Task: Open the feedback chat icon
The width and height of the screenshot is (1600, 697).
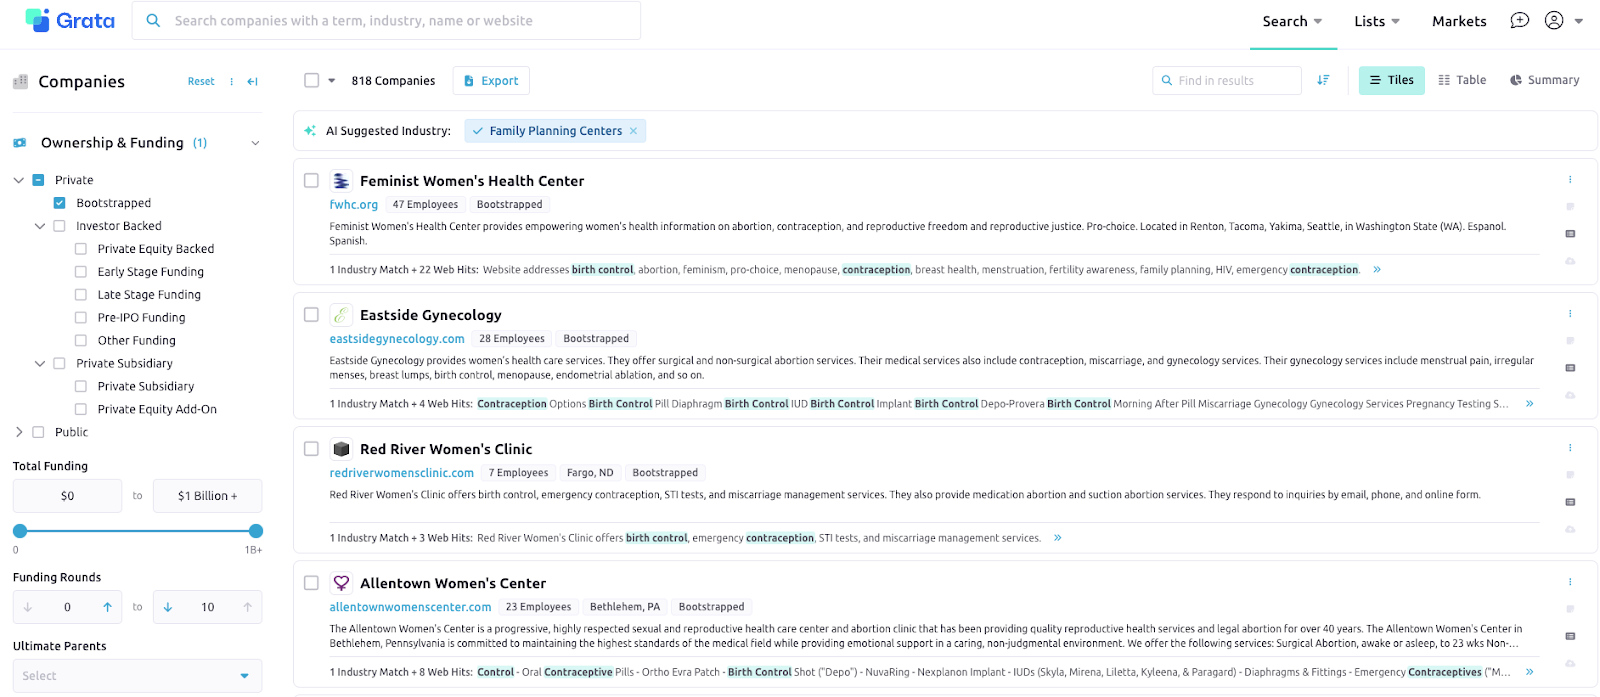Action: point(1519,20)
